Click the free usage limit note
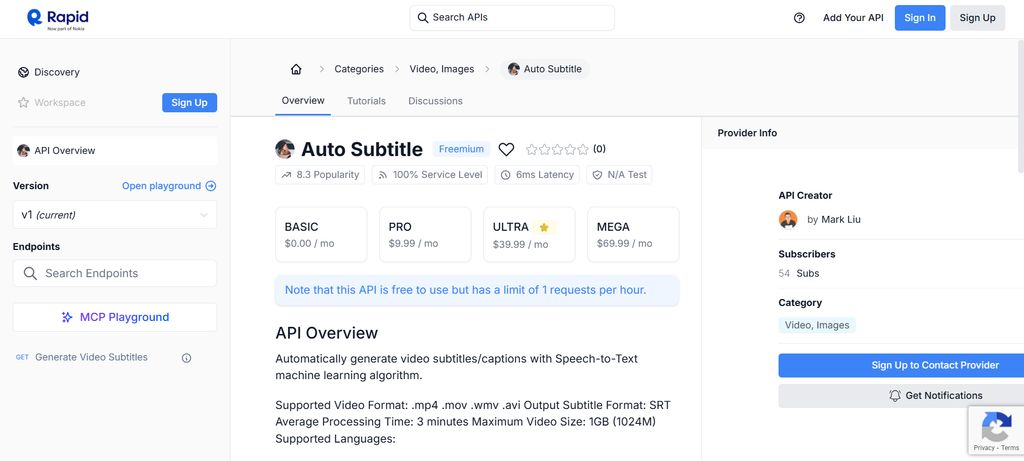The width and height of the screenshot is (1024, 461). tap(477, 291)
